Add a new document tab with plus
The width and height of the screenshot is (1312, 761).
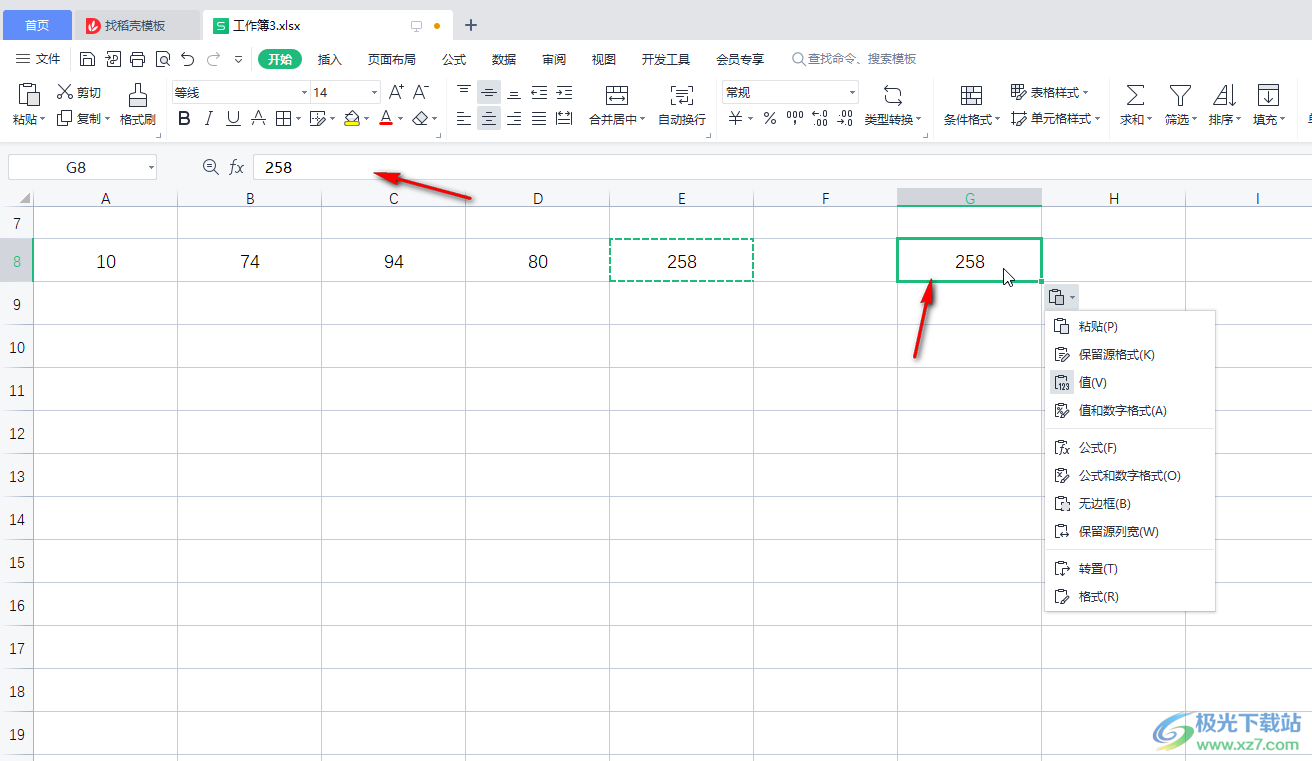coord(471,25)
